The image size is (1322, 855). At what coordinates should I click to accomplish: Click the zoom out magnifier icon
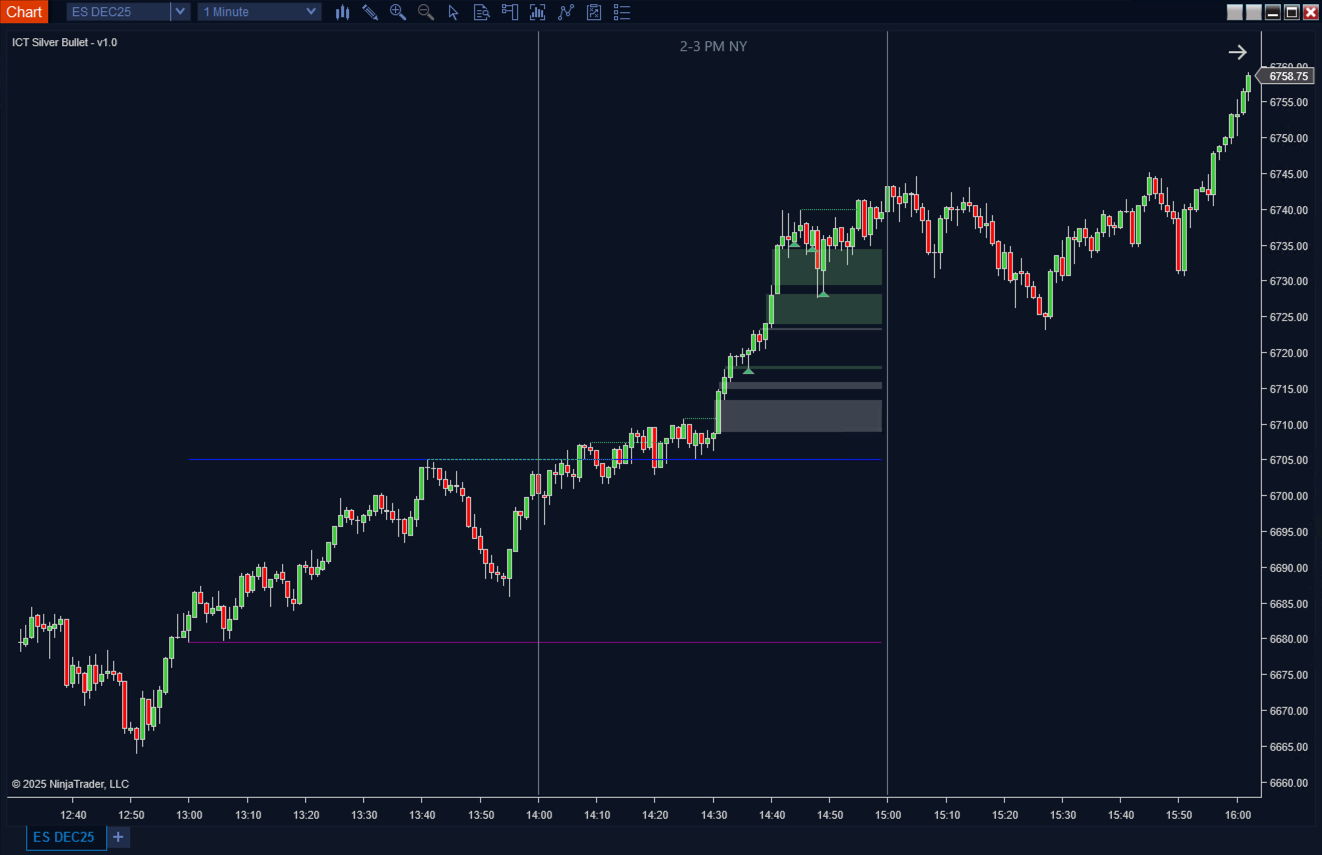tap(426, 12)
